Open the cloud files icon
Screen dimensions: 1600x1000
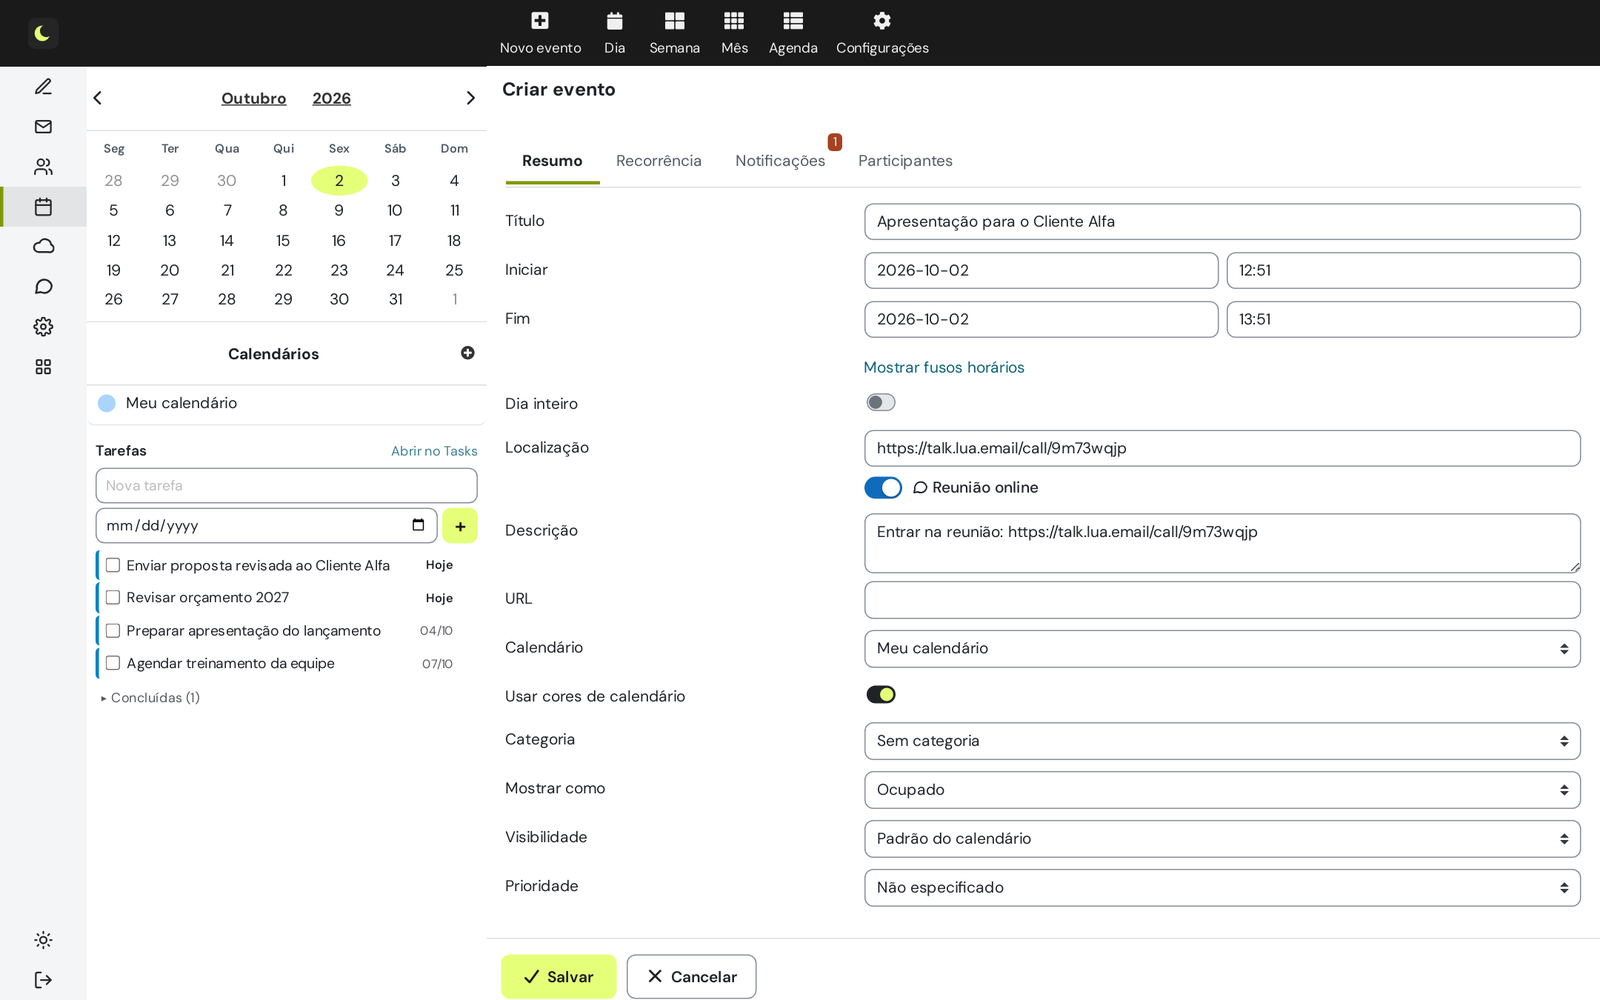pyautogui.click(x=43, y=247)
